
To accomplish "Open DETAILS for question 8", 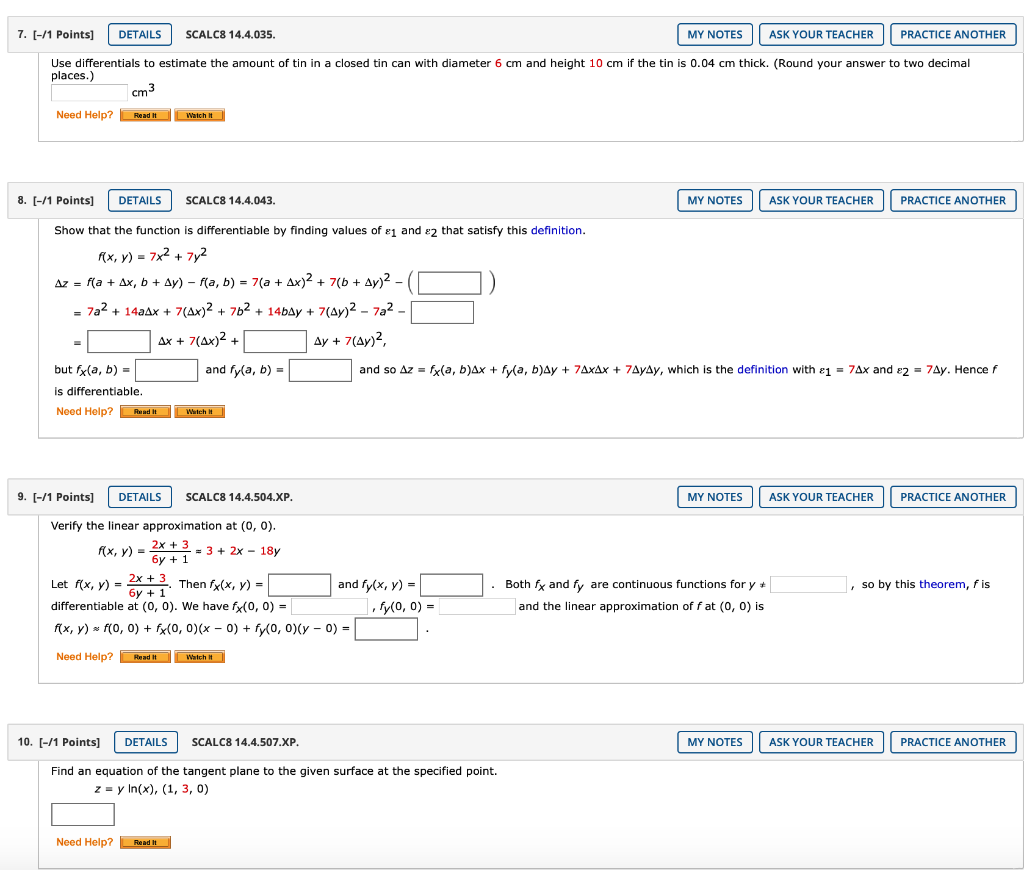I will point(140,201).
